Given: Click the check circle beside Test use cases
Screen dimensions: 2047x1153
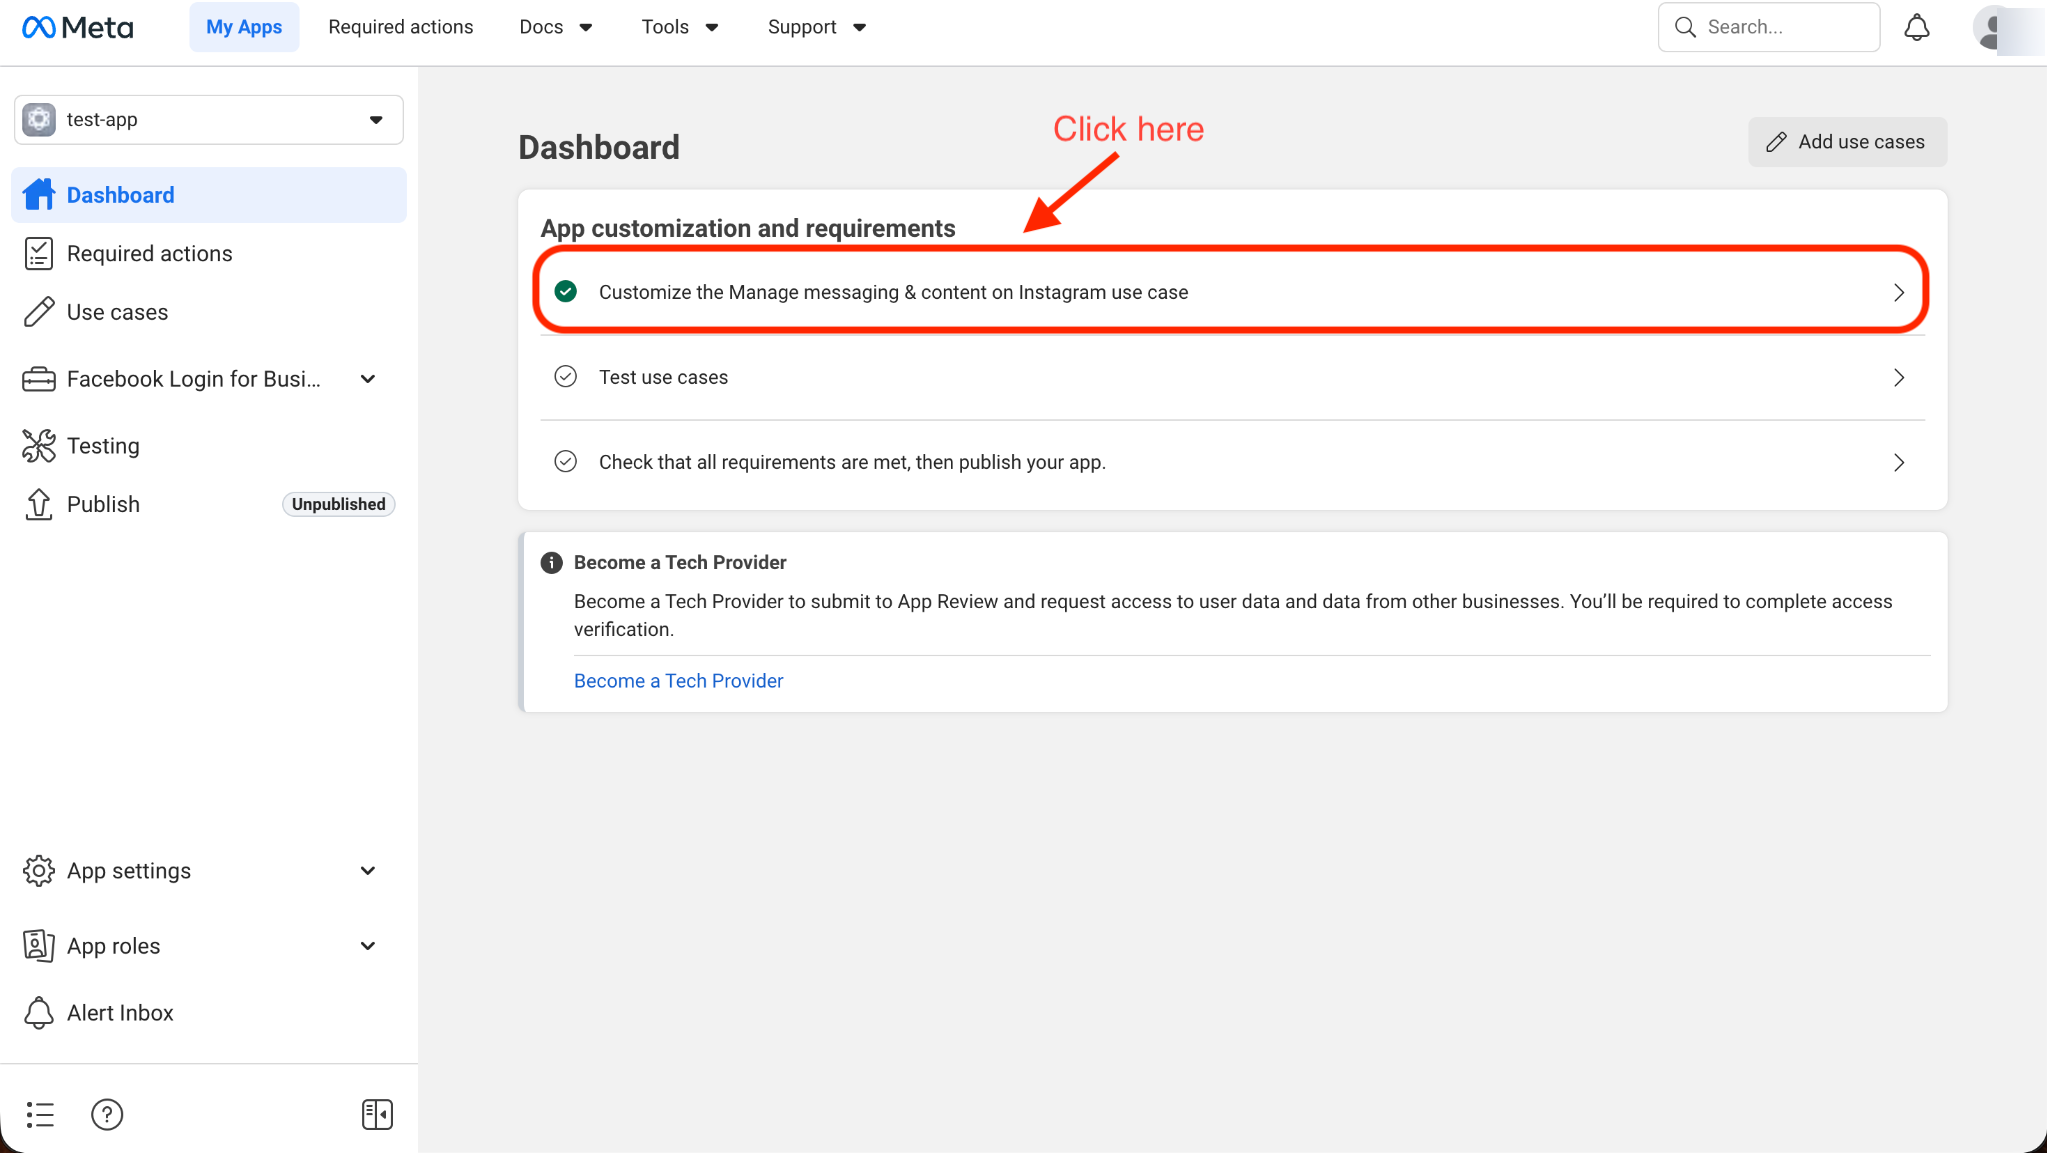Looking at the screenshot, I should (x=566, y=376).
